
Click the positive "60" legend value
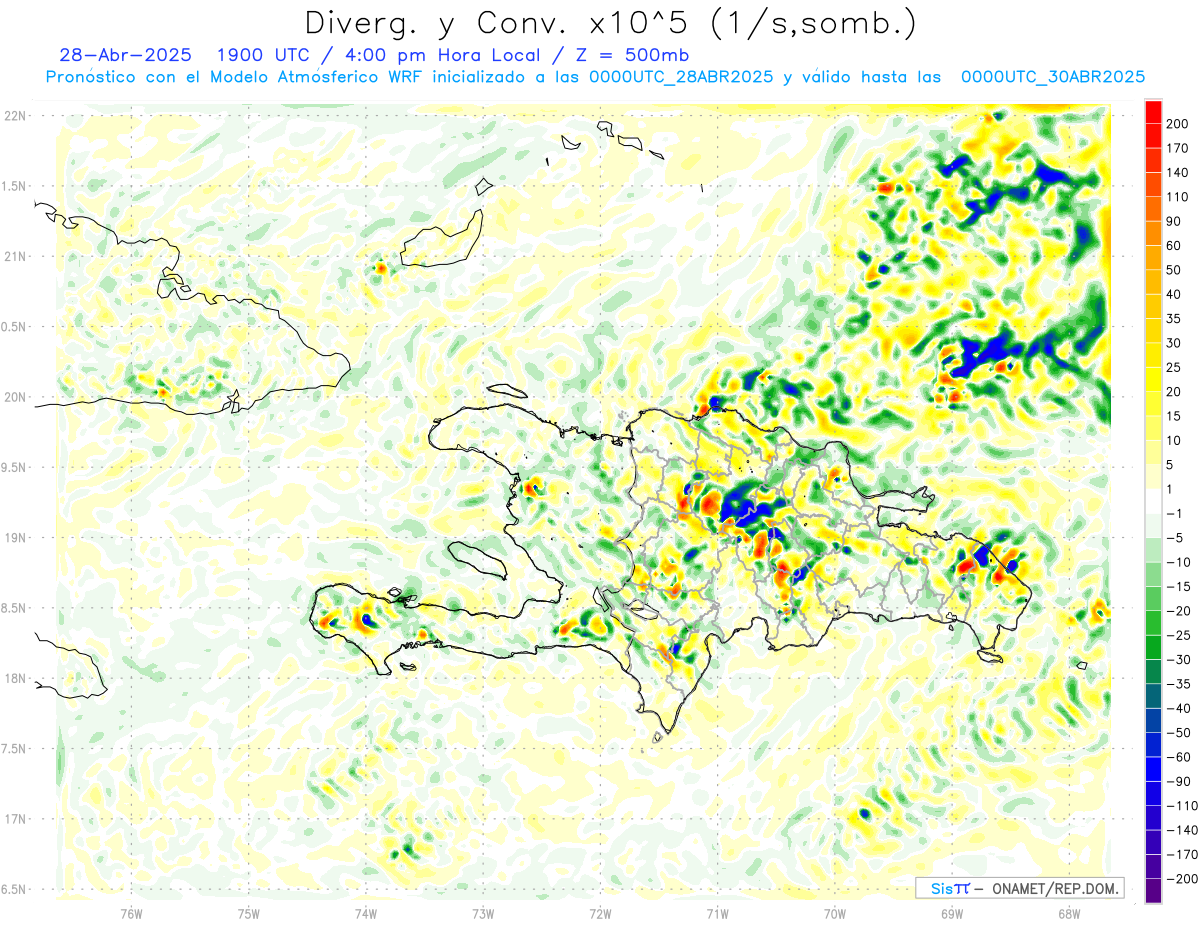coord(1174,246)
